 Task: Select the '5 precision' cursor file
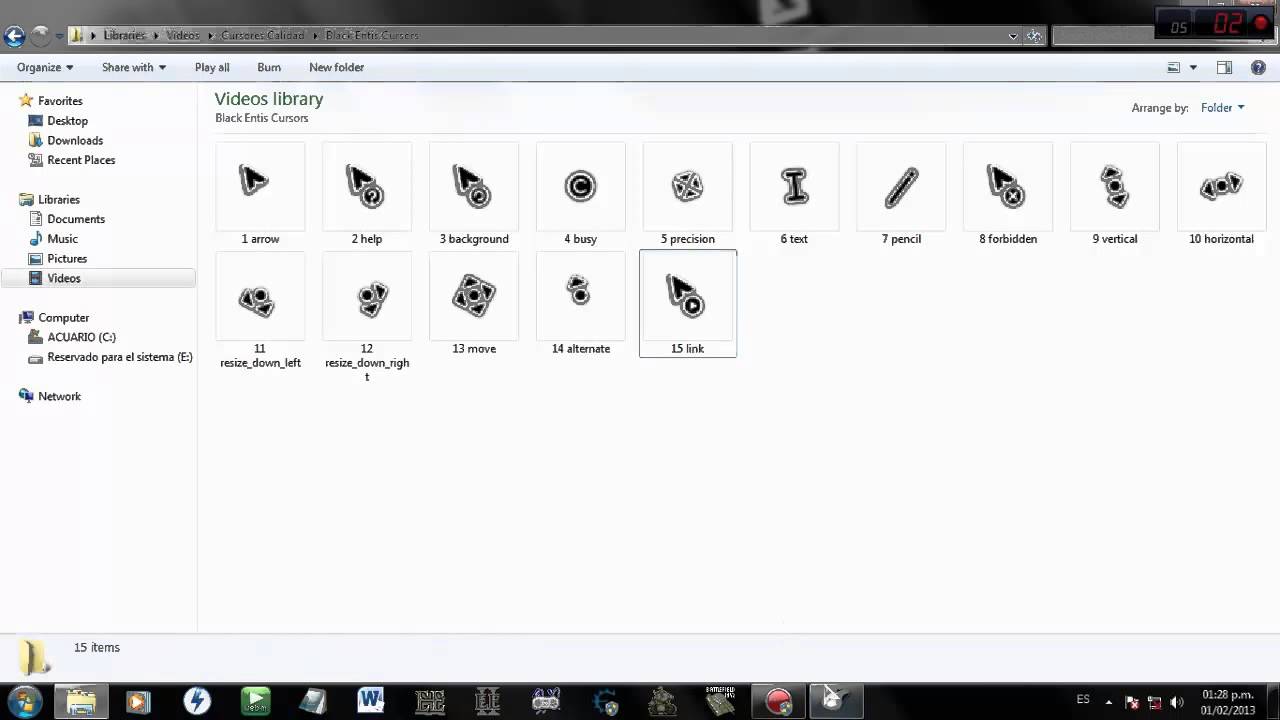point(687,194)
